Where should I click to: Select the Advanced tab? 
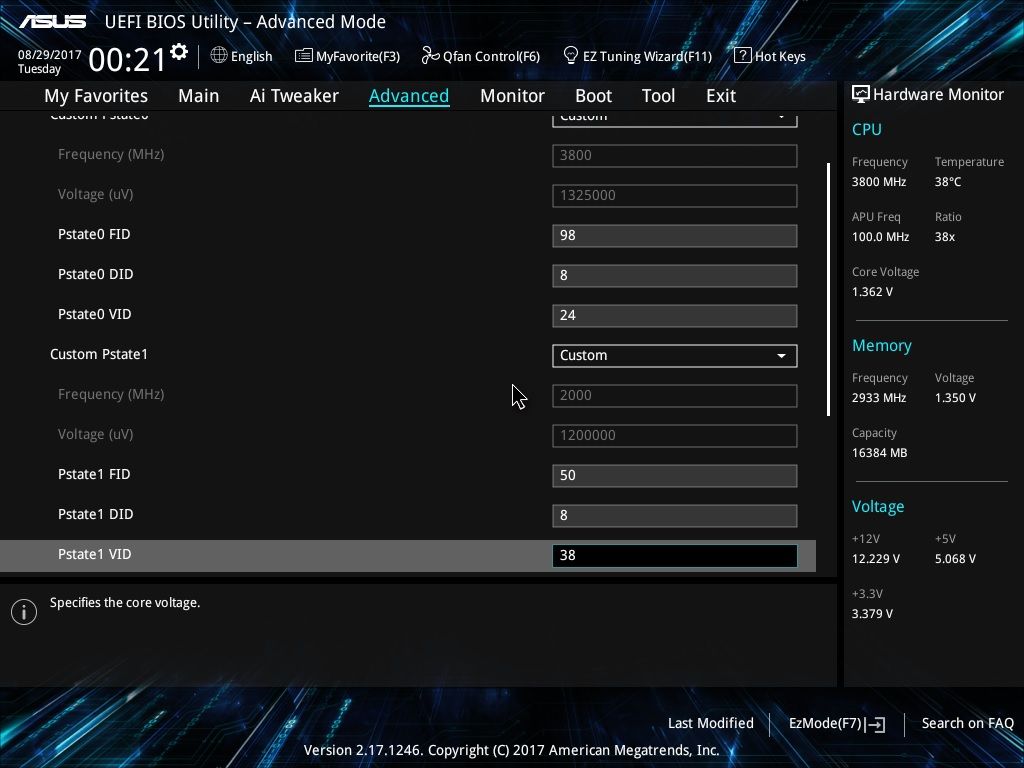(x=409, y=96)
